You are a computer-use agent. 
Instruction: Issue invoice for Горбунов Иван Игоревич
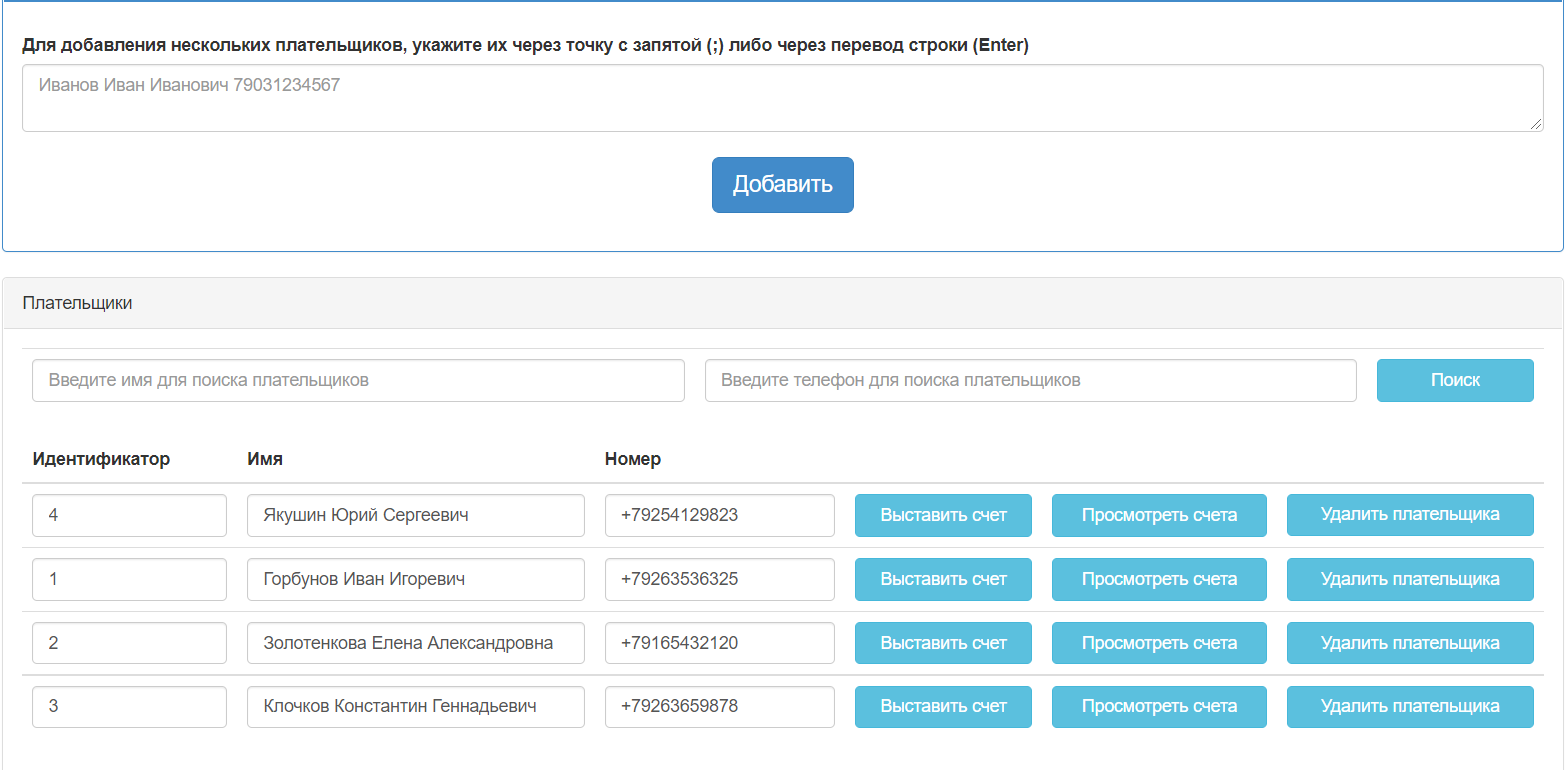pyautogui.click(x=943, y=580)
